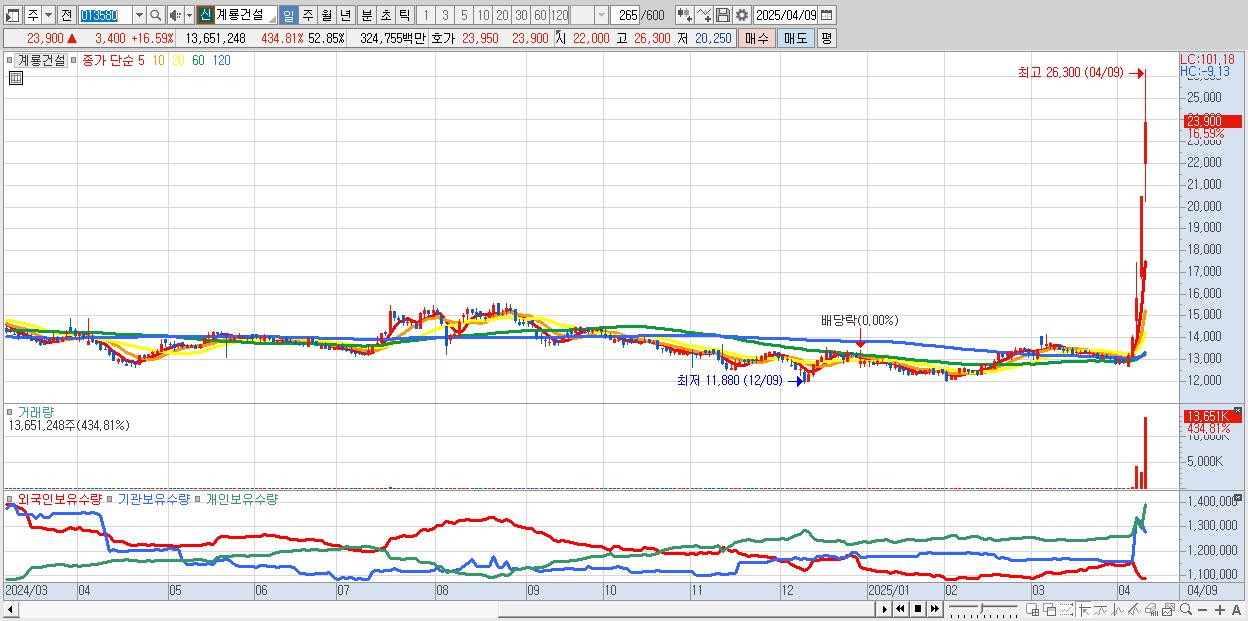This screenshot has height=621, width=1248.
Task: Toggle the small square before 계룡건설 legend
Action: (11, 60)
